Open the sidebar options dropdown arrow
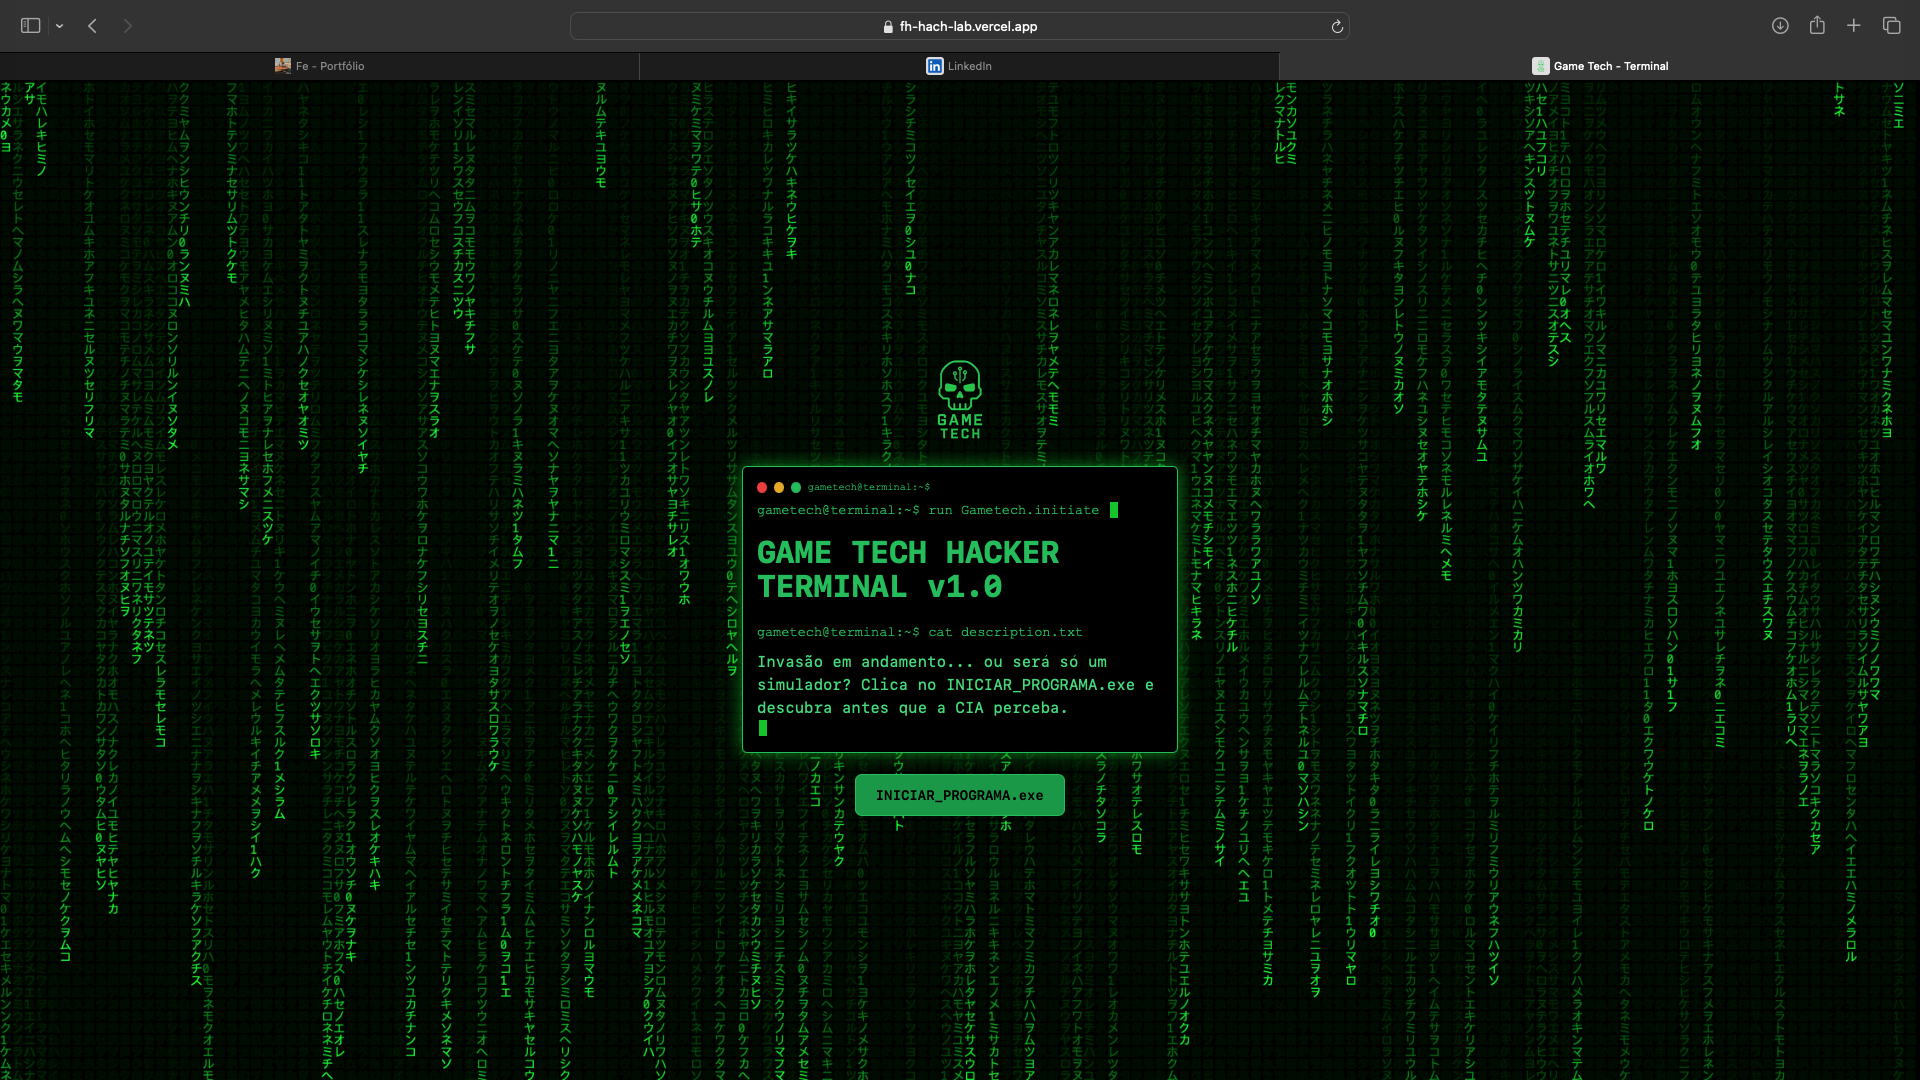Viewport: 1920px width, 1080px height. (59, 26)
